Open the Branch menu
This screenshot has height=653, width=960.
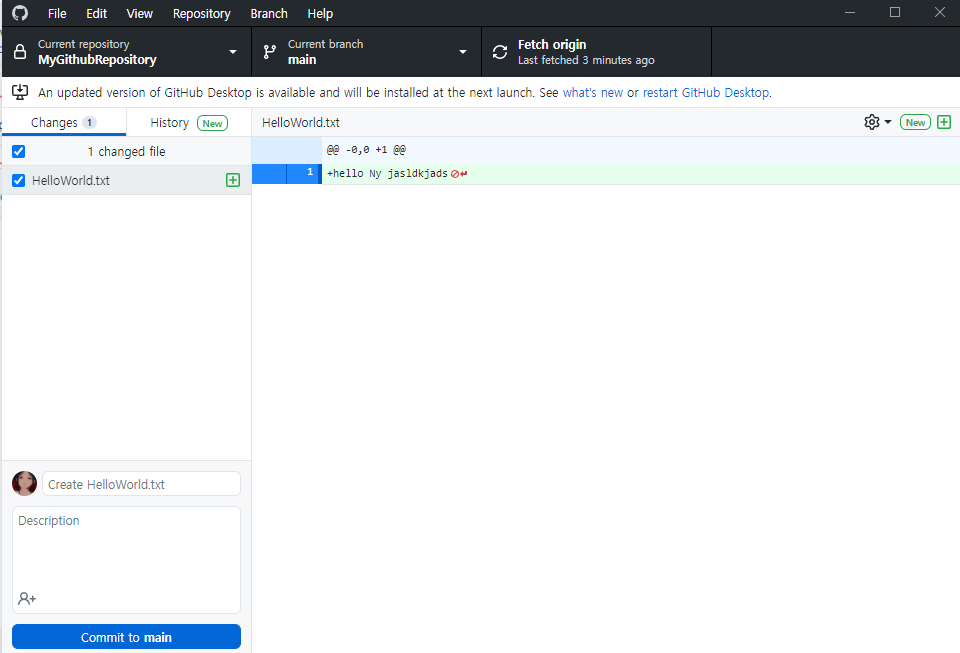[269, 13]
